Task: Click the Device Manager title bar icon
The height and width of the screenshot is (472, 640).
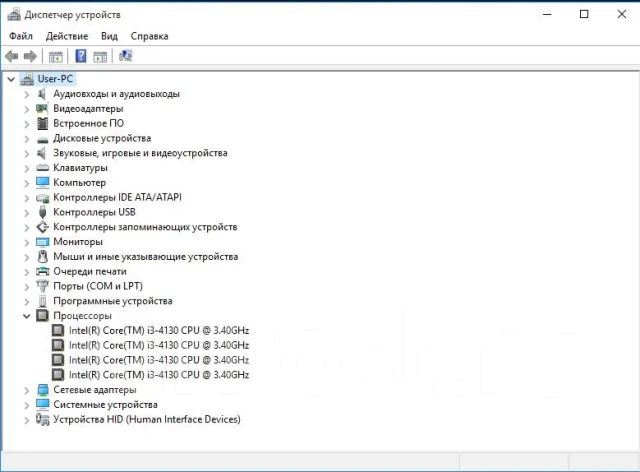Action: 14,15
